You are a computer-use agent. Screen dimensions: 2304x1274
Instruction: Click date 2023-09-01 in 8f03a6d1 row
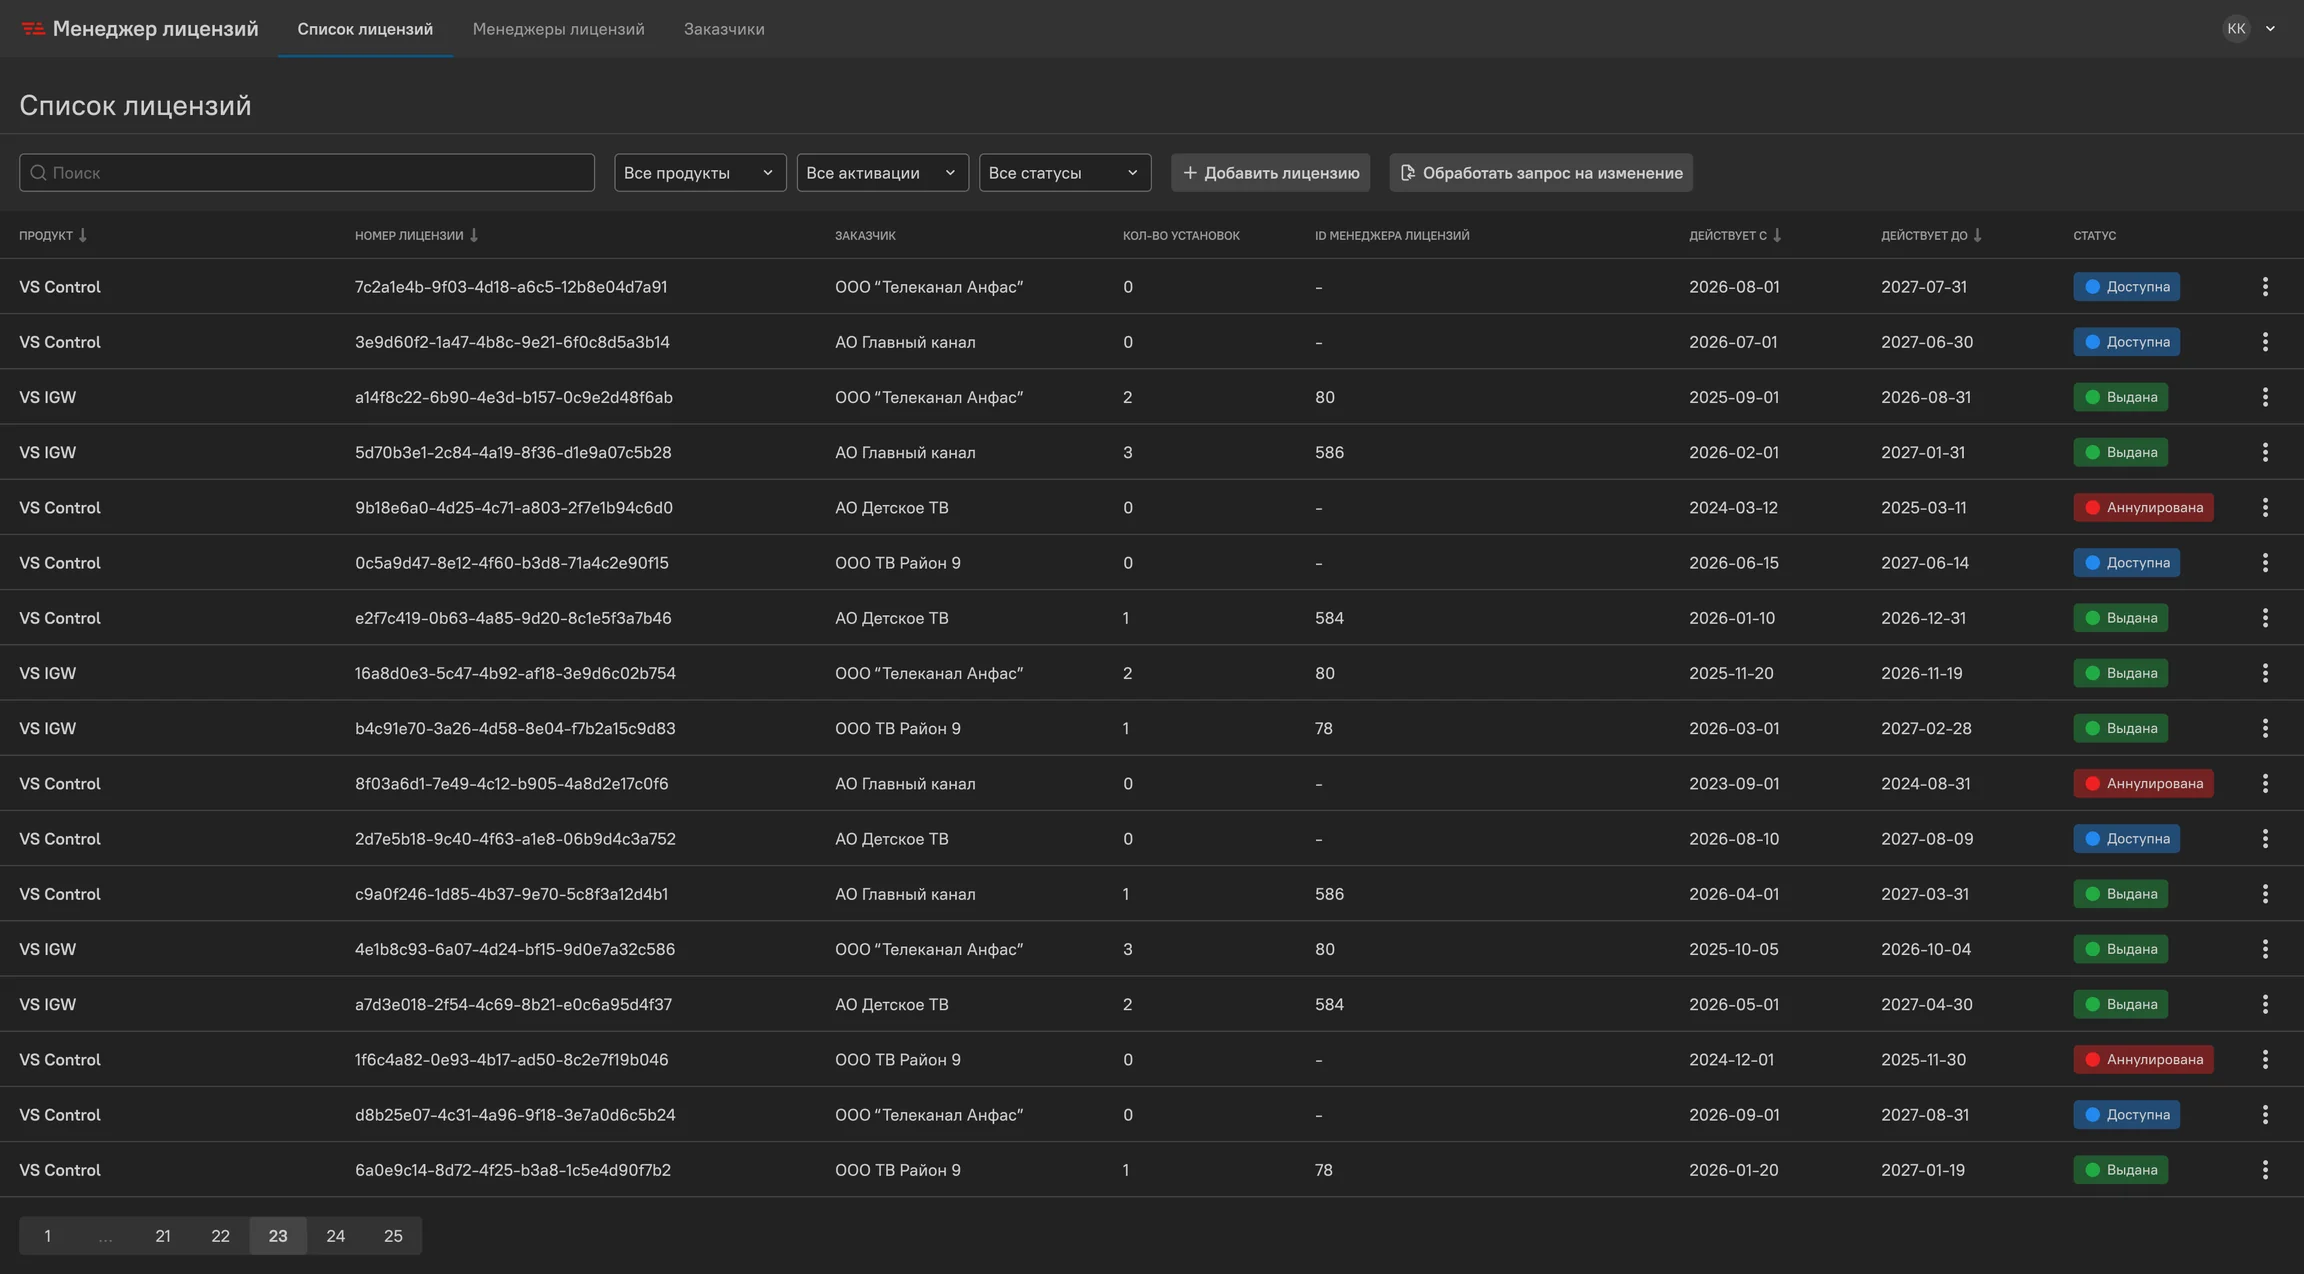[x=1734, y=783]
